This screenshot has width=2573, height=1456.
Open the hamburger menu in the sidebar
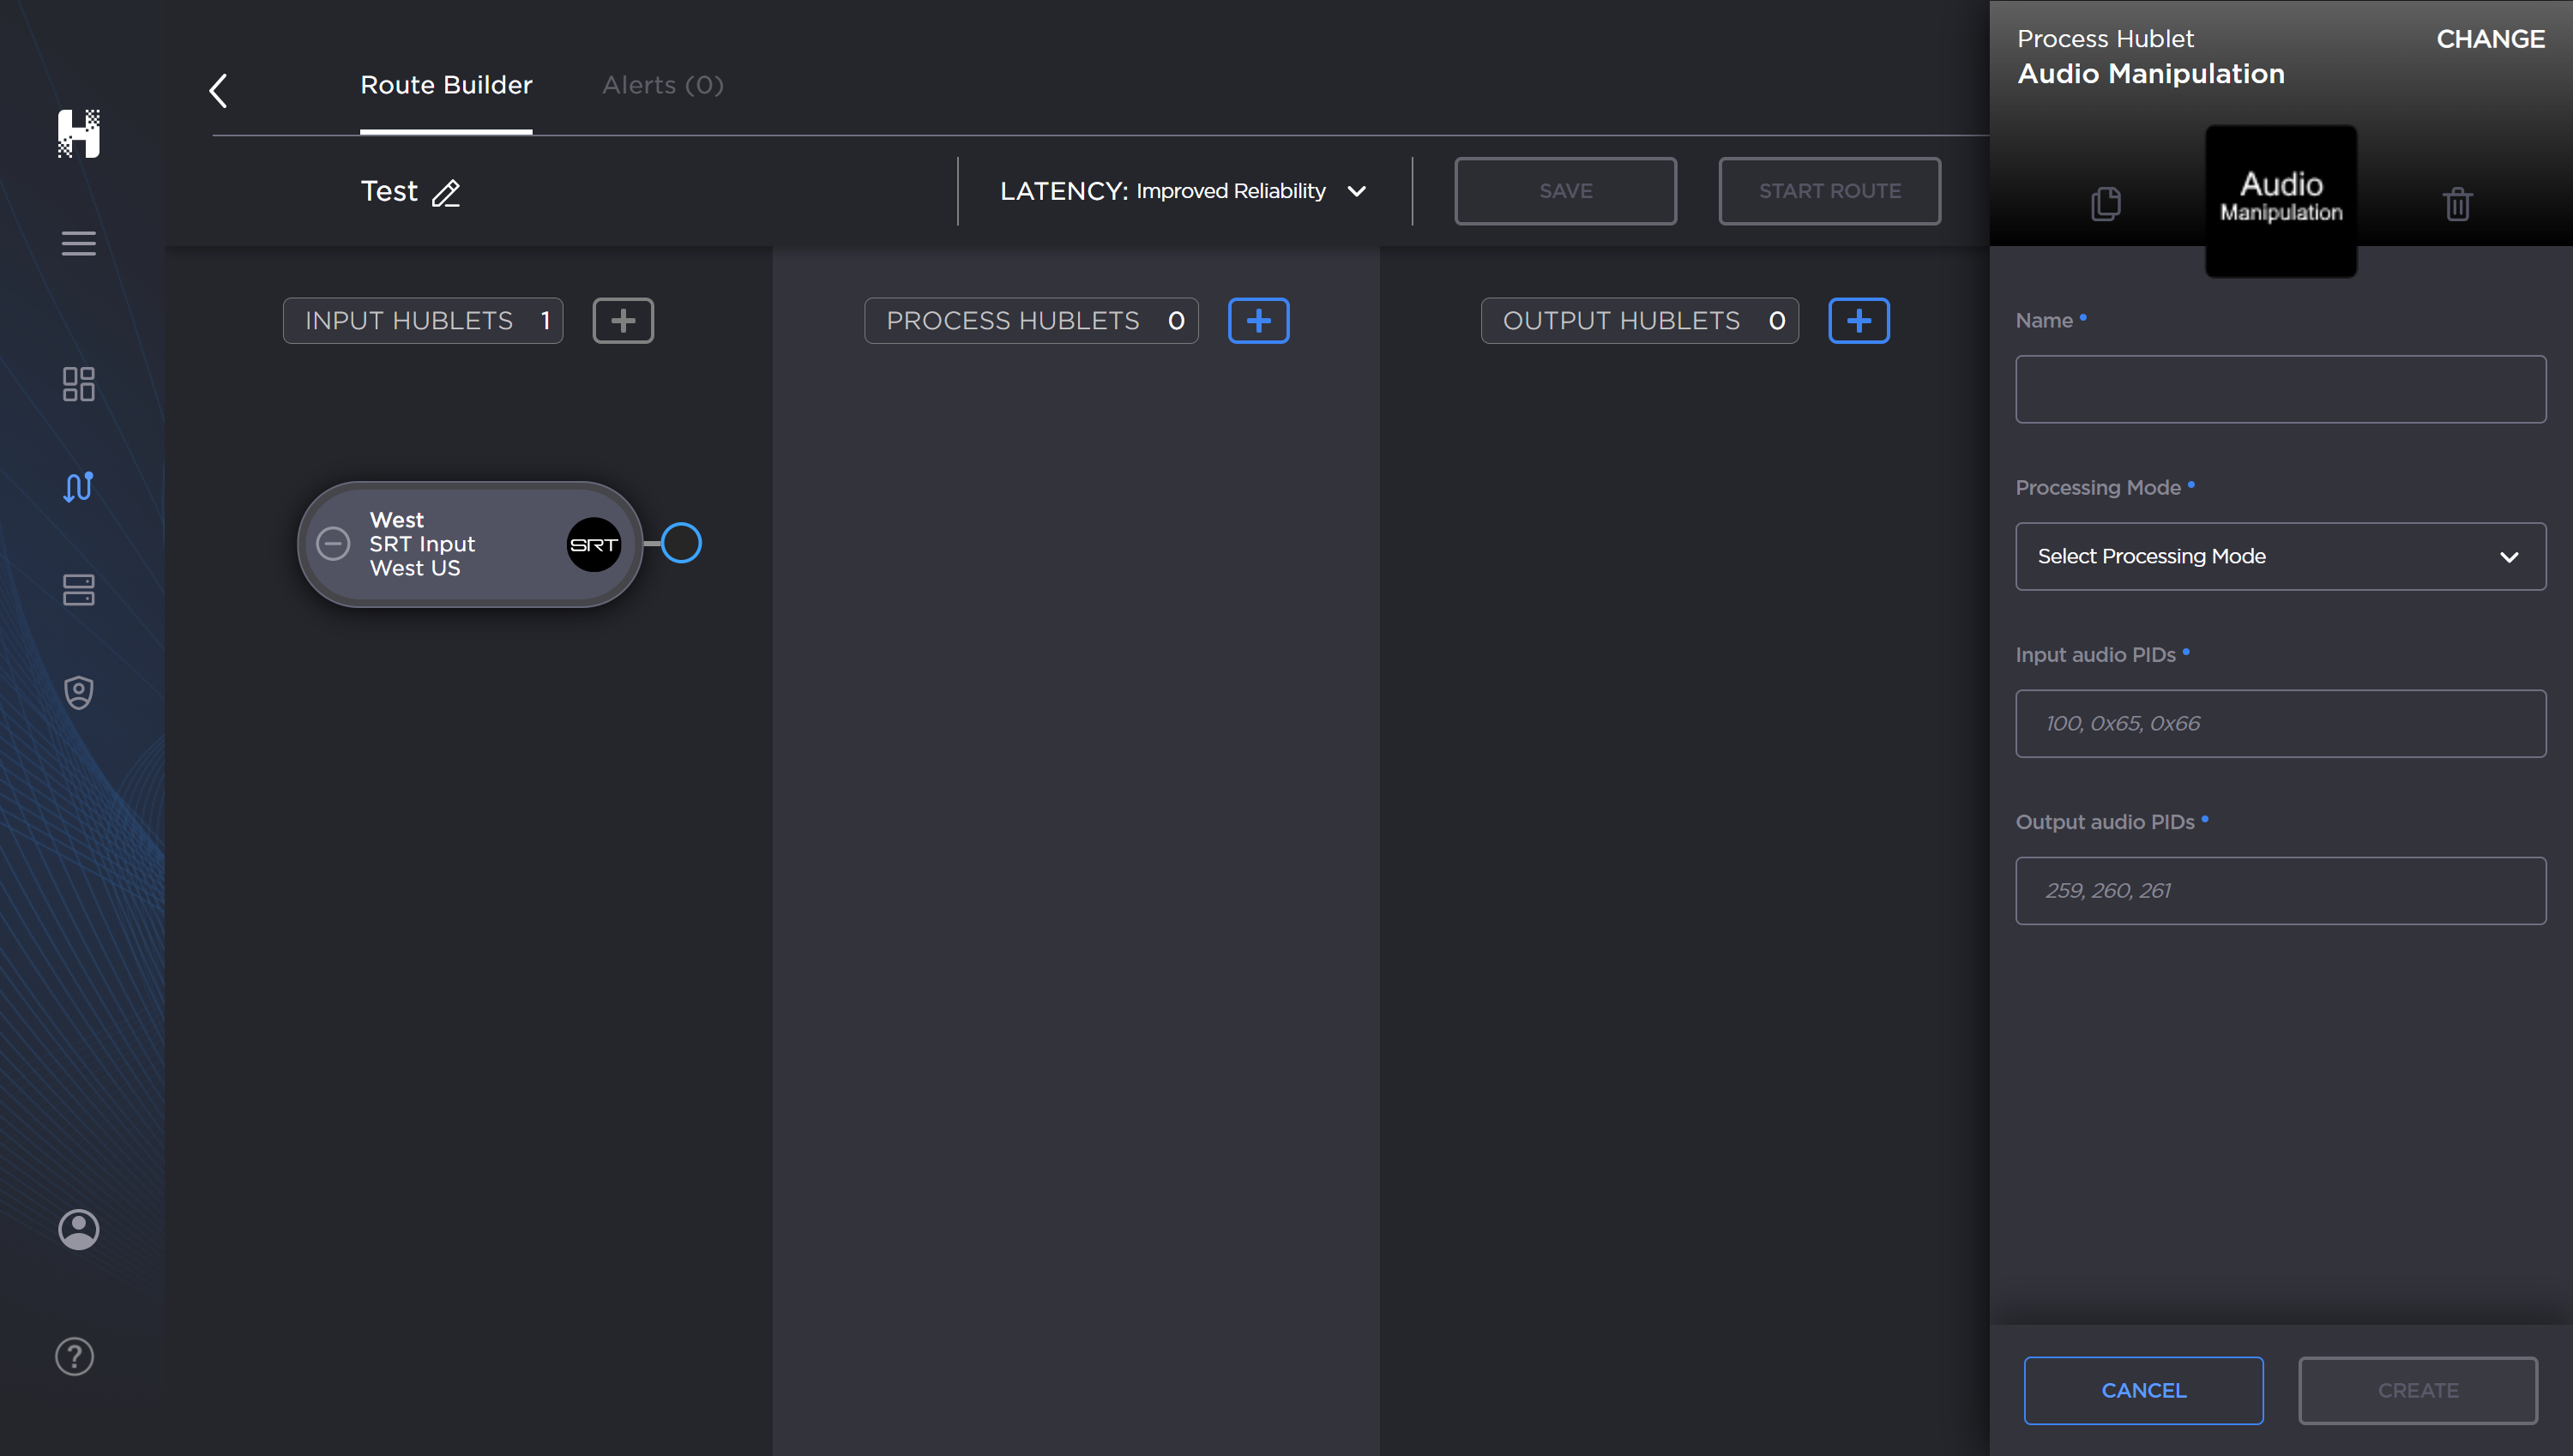(x=79, y=243)
